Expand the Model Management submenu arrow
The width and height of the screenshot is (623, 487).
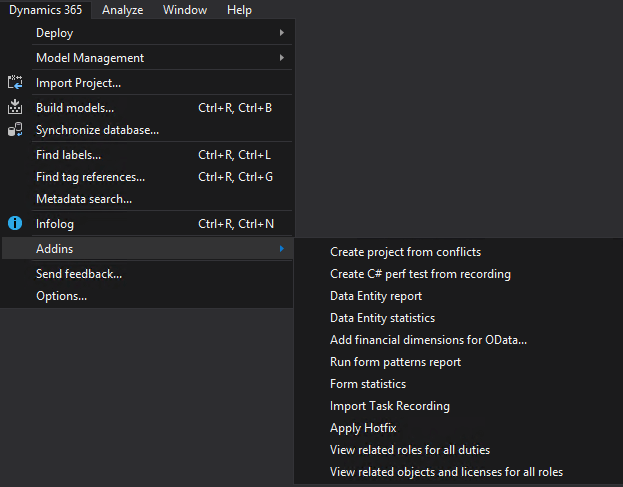point(282,58)
